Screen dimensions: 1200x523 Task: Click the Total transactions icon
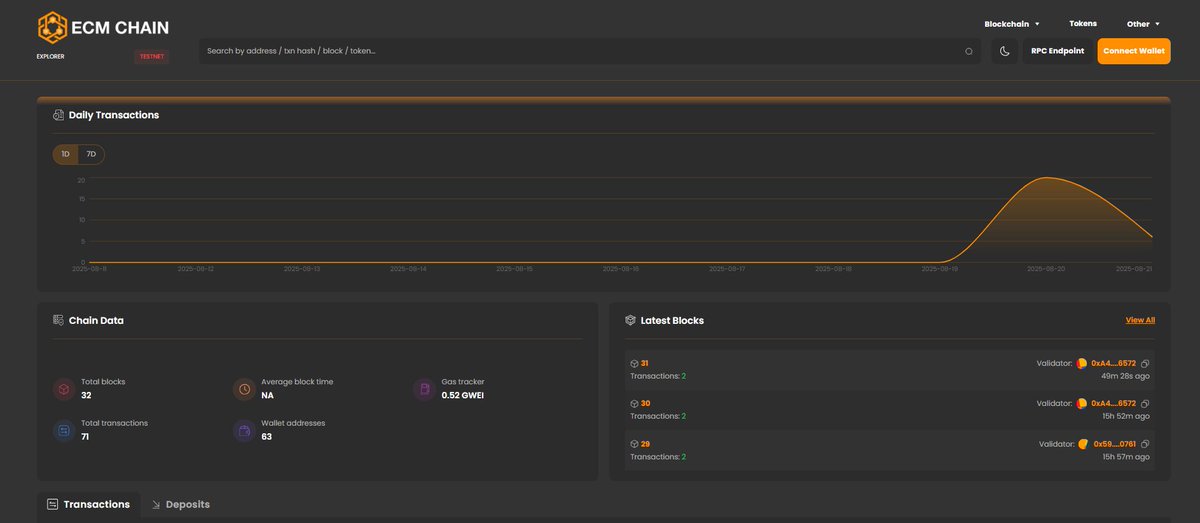point(63,430)
